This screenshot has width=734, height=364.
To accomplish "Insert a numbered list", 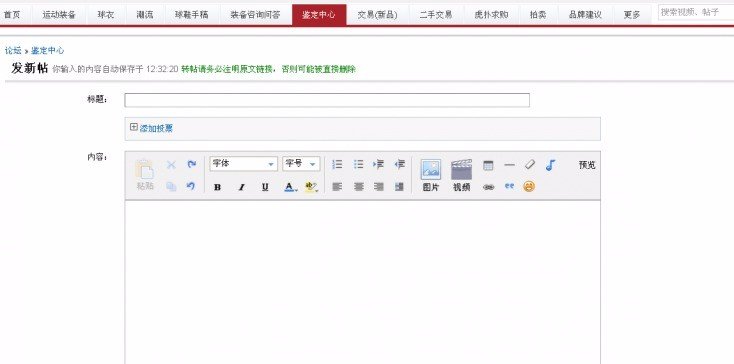I will [x=337, y=164].
